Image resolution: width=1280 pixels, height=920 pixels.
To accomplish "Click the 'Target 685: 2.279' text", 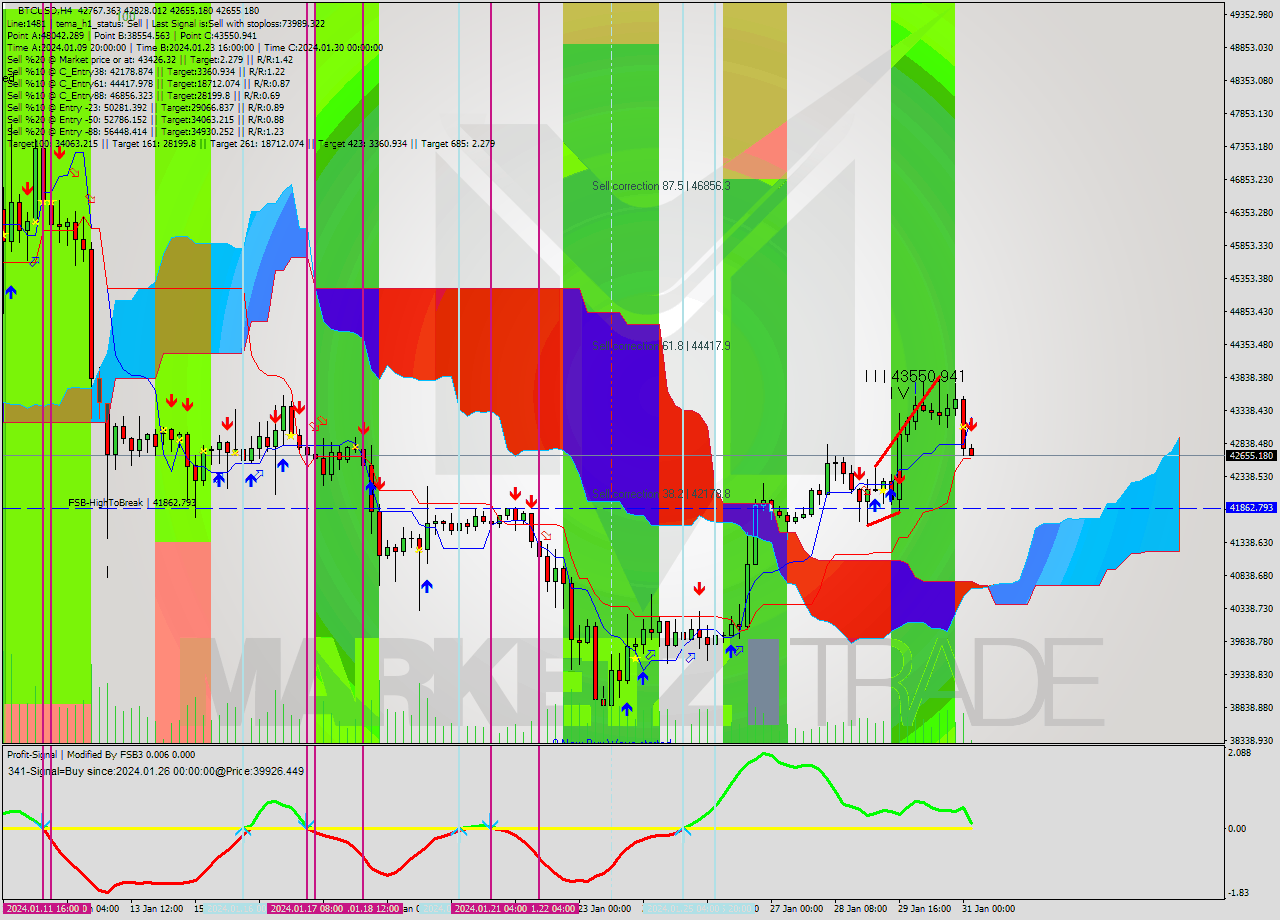I will 458,144.
